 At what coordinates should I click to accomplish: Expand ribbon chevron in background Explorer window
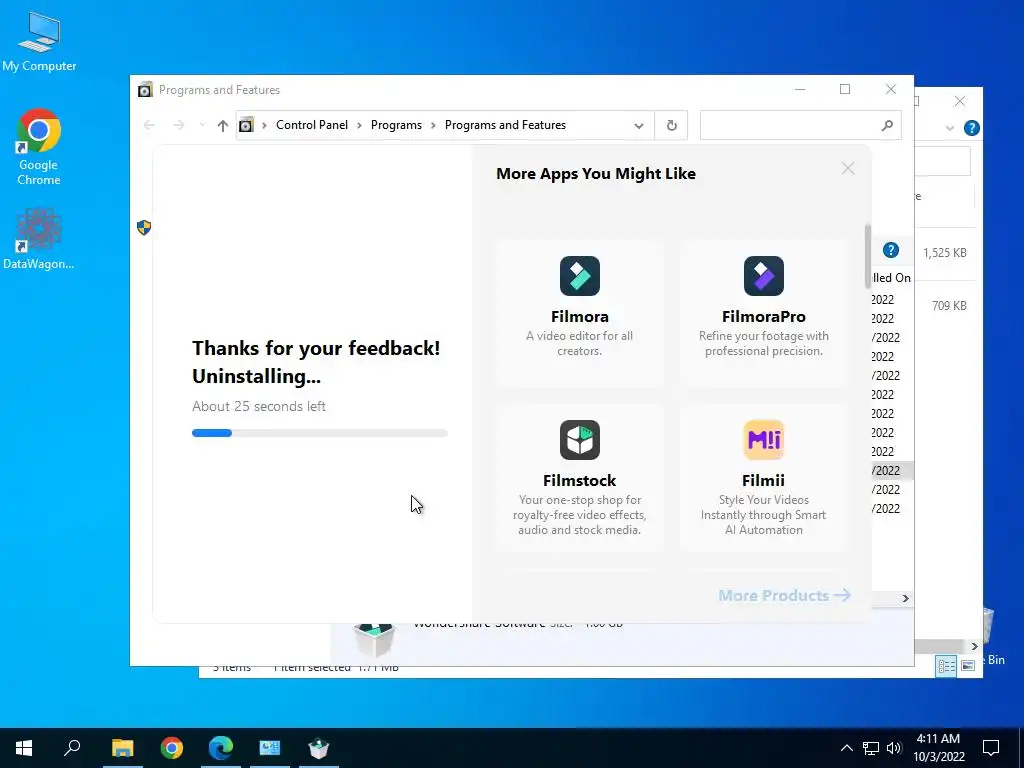pos(950,128)
